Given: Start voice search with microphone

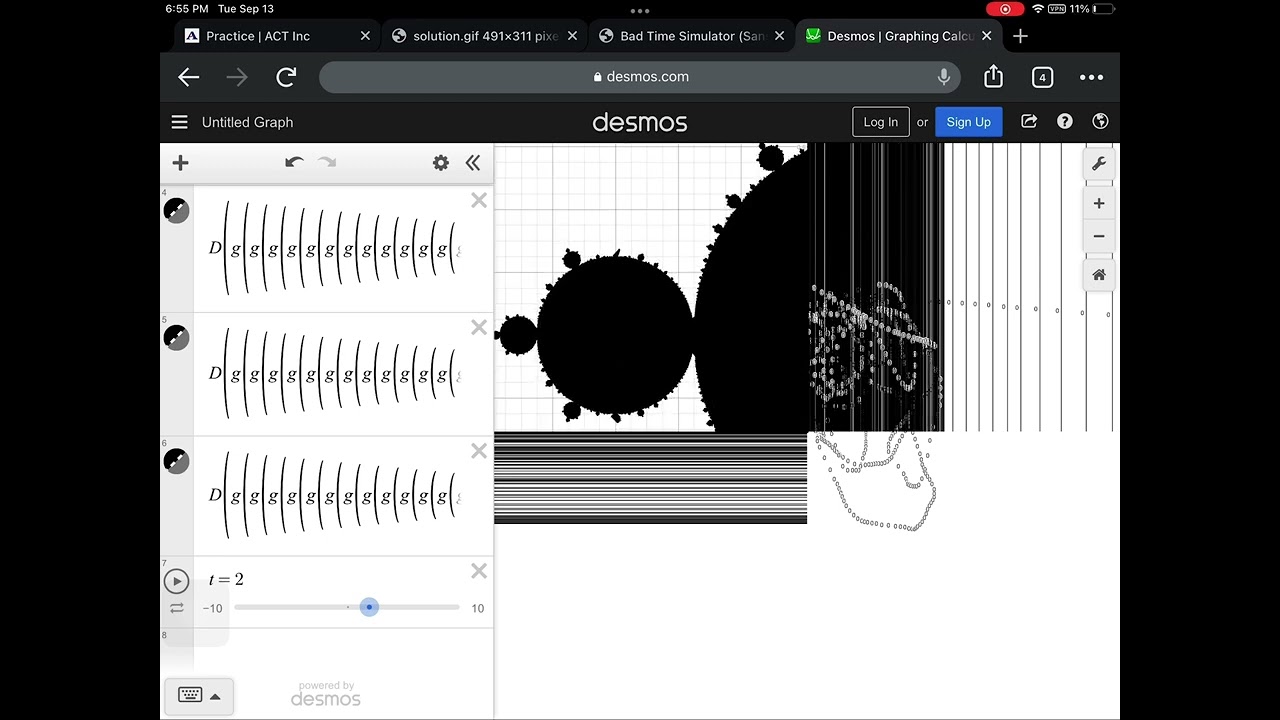Looking at the screenshot, I should pyautogui.click(x=943, y=77).
